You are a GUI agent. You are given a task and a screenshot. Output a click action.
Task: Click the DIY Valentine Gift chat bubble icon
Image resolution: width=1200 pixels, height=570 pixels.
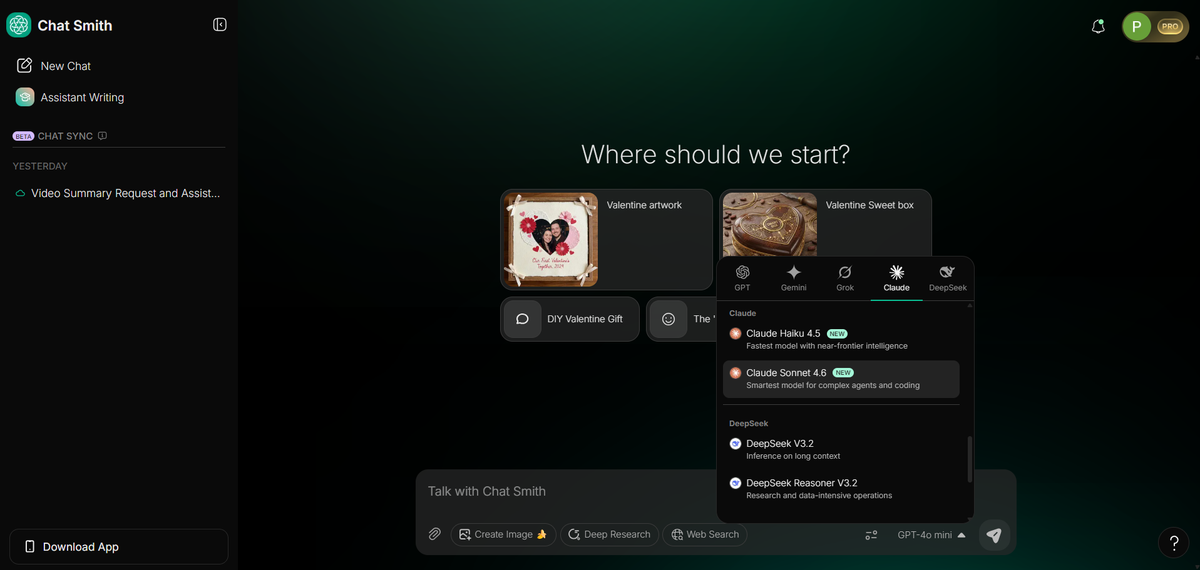(522, 319)
